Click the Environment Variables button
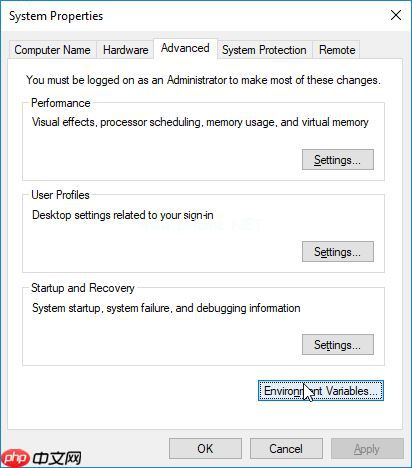Screen dimensions: 412x468 point(321,391)
